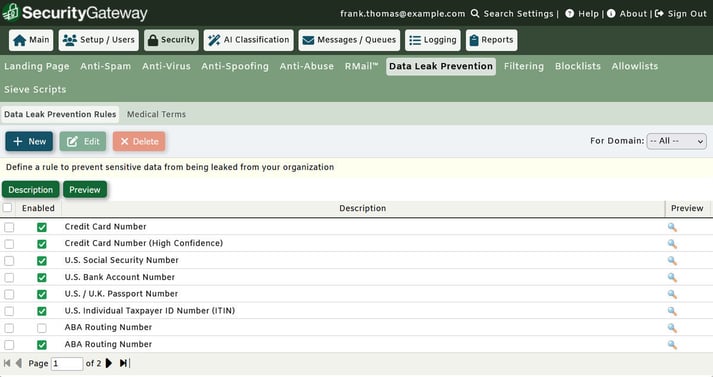Sort by the Enabled column header
713x377 pixels.
[38, 208]
